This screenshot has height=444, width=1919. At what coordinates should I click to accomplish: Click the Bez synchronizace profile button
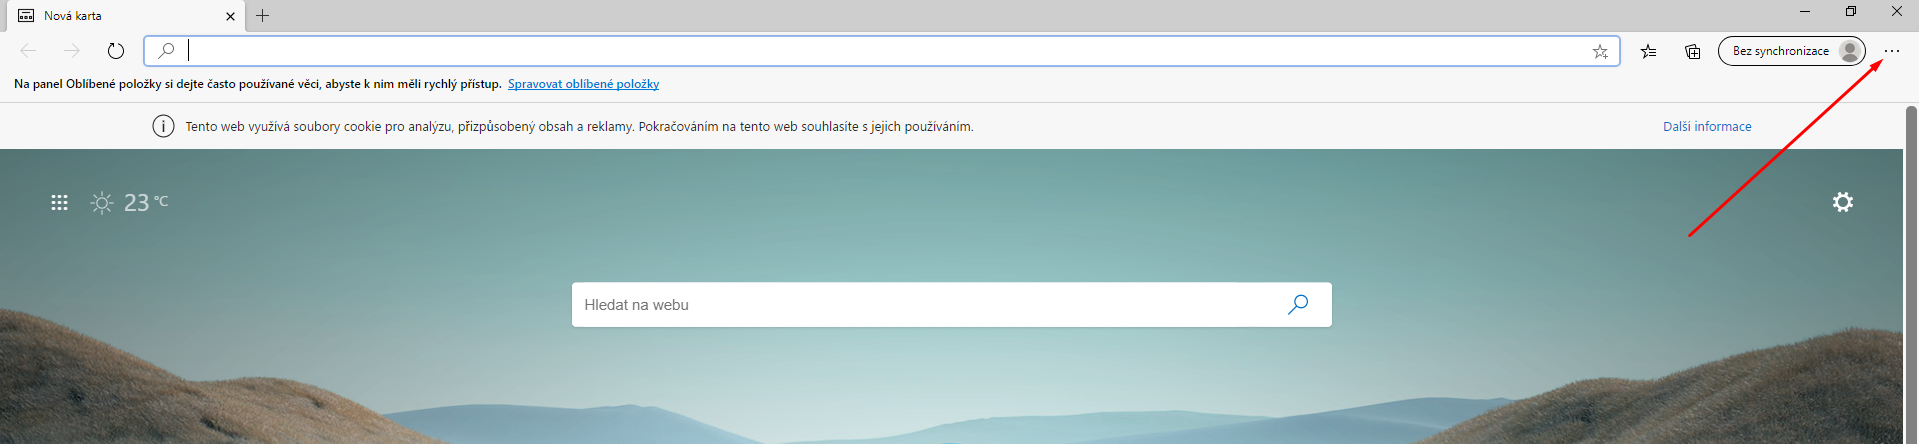1791,51
